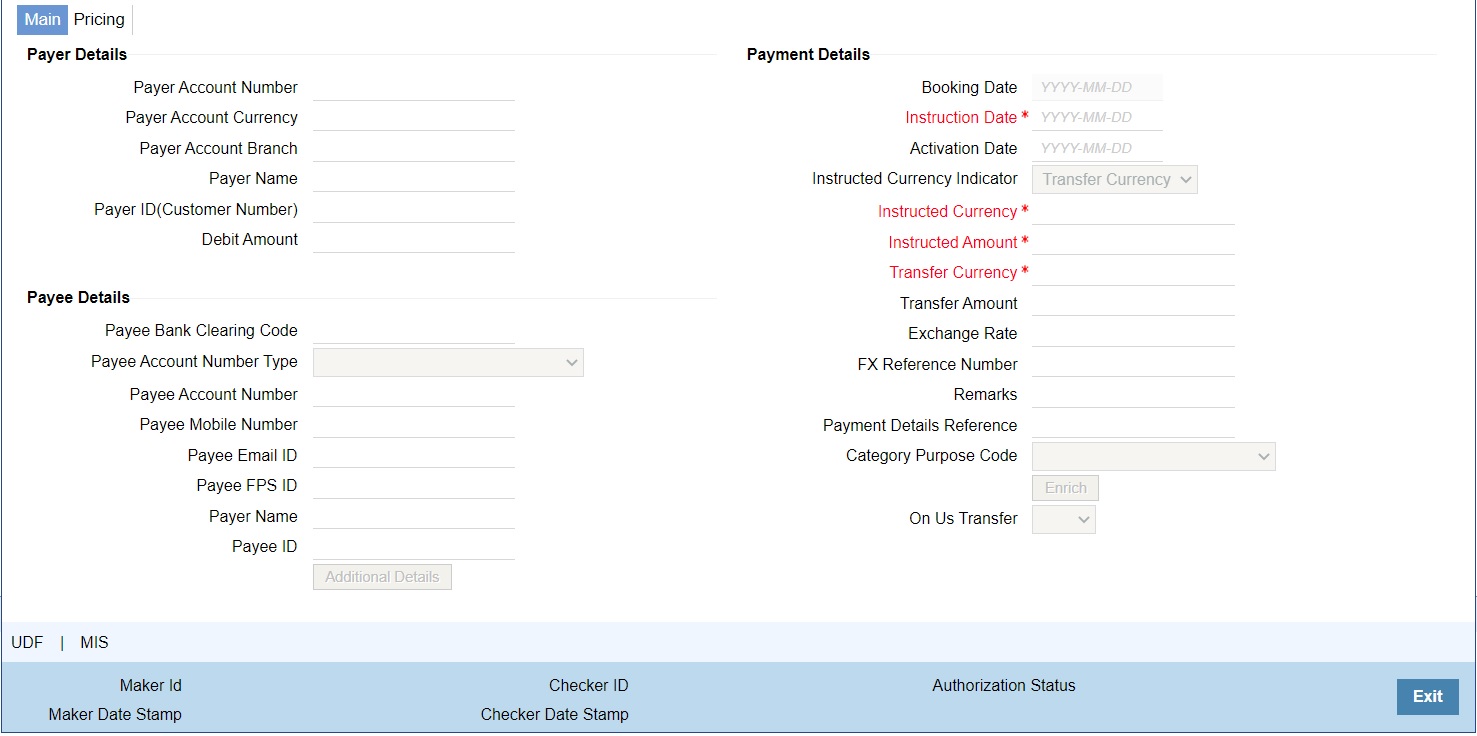Screen dimensions: 1477x736
Task: Select the Transfer Currency text input
Action: coord(1133,273)
